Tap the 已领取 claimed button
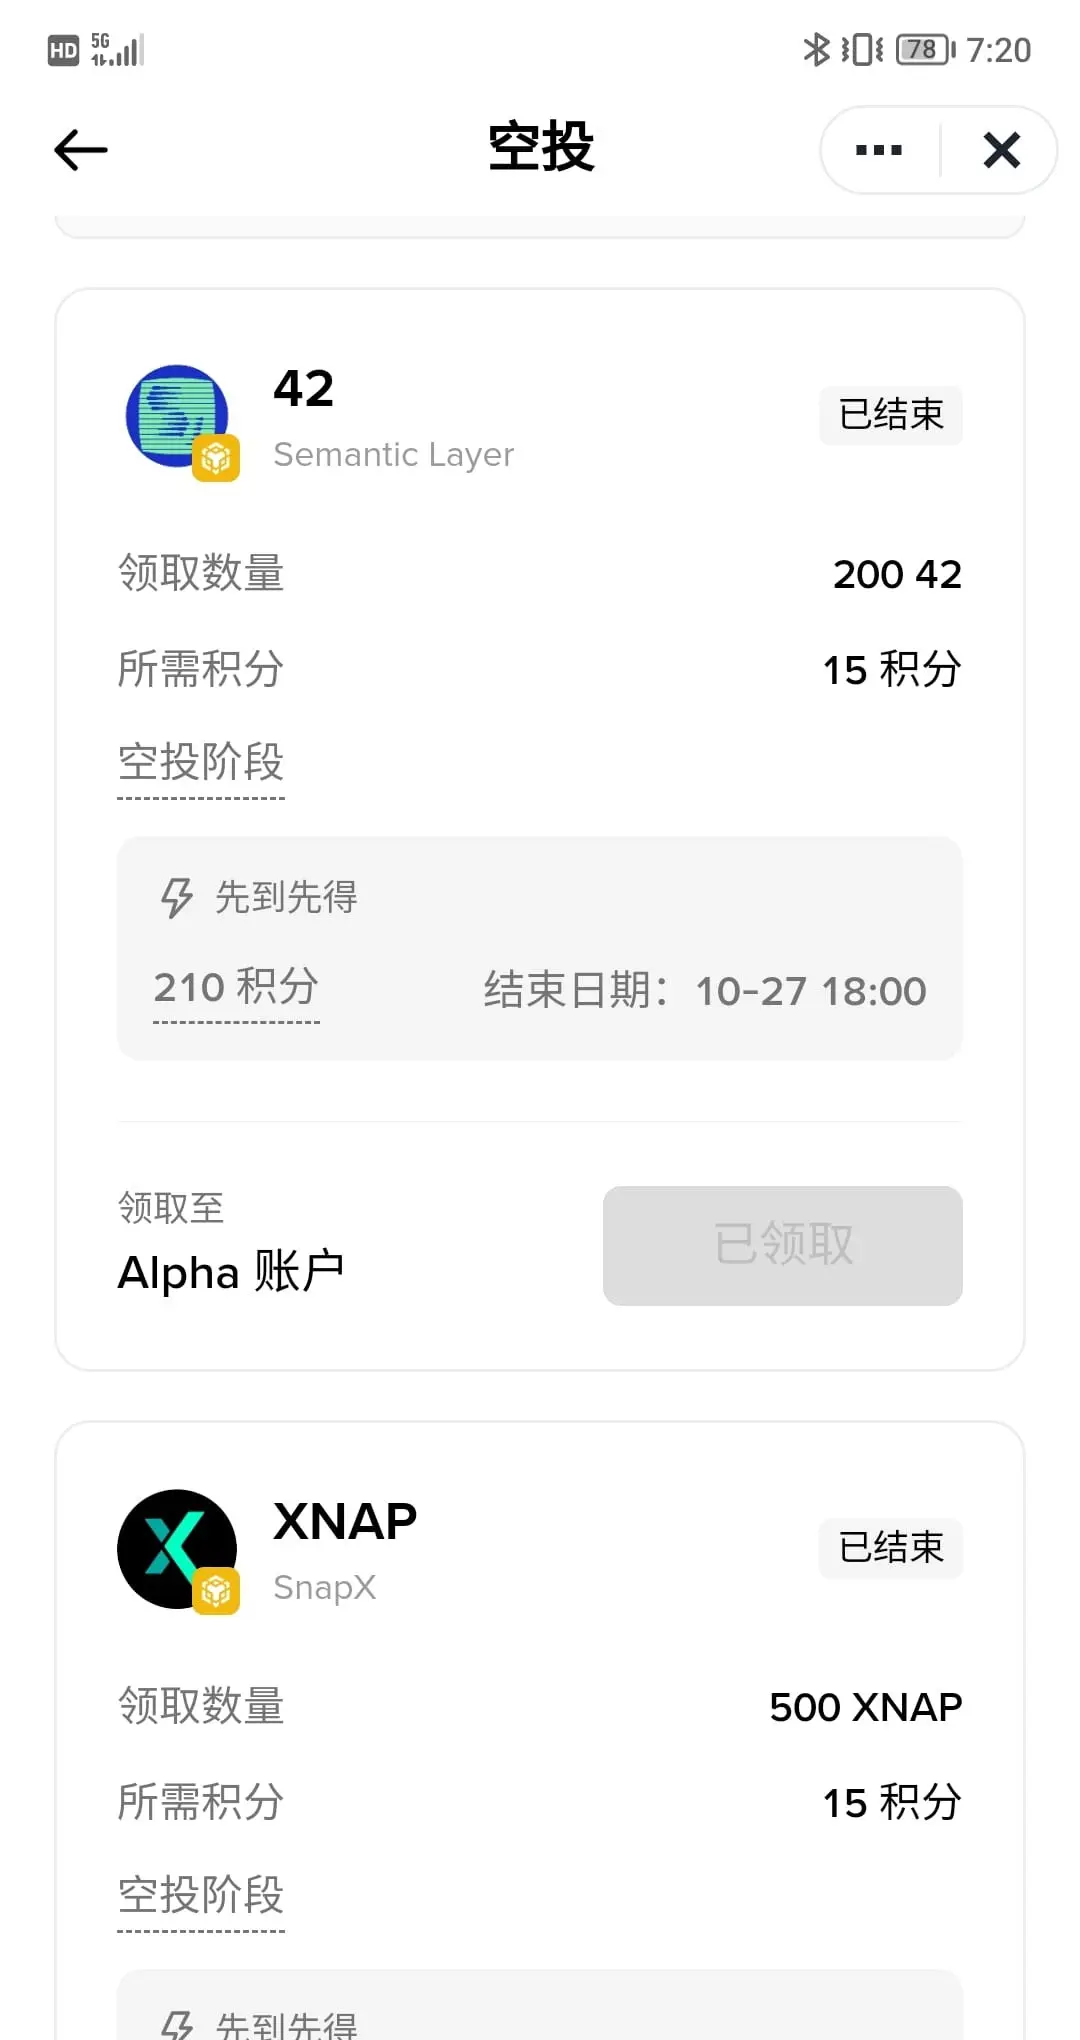1080x2040 pixels. point(783,1245)
